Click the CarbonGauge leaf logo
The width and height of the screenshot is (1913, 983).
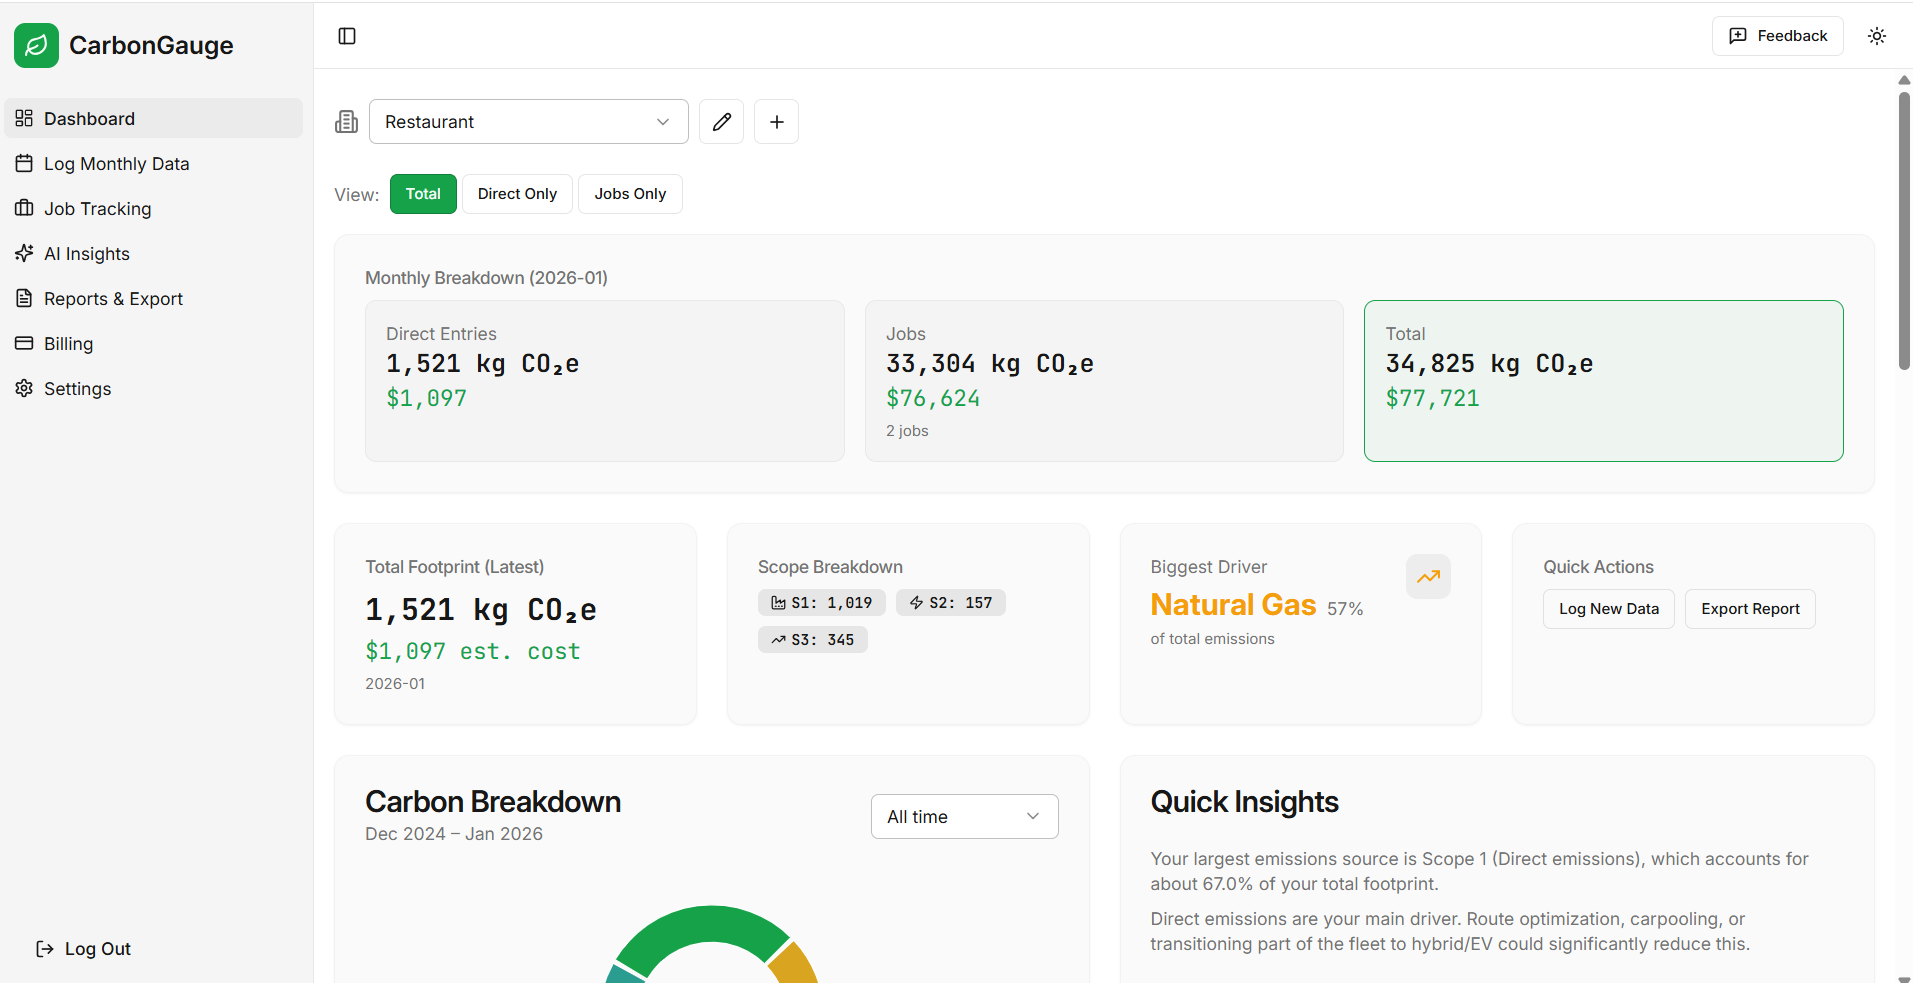[36, 45]
